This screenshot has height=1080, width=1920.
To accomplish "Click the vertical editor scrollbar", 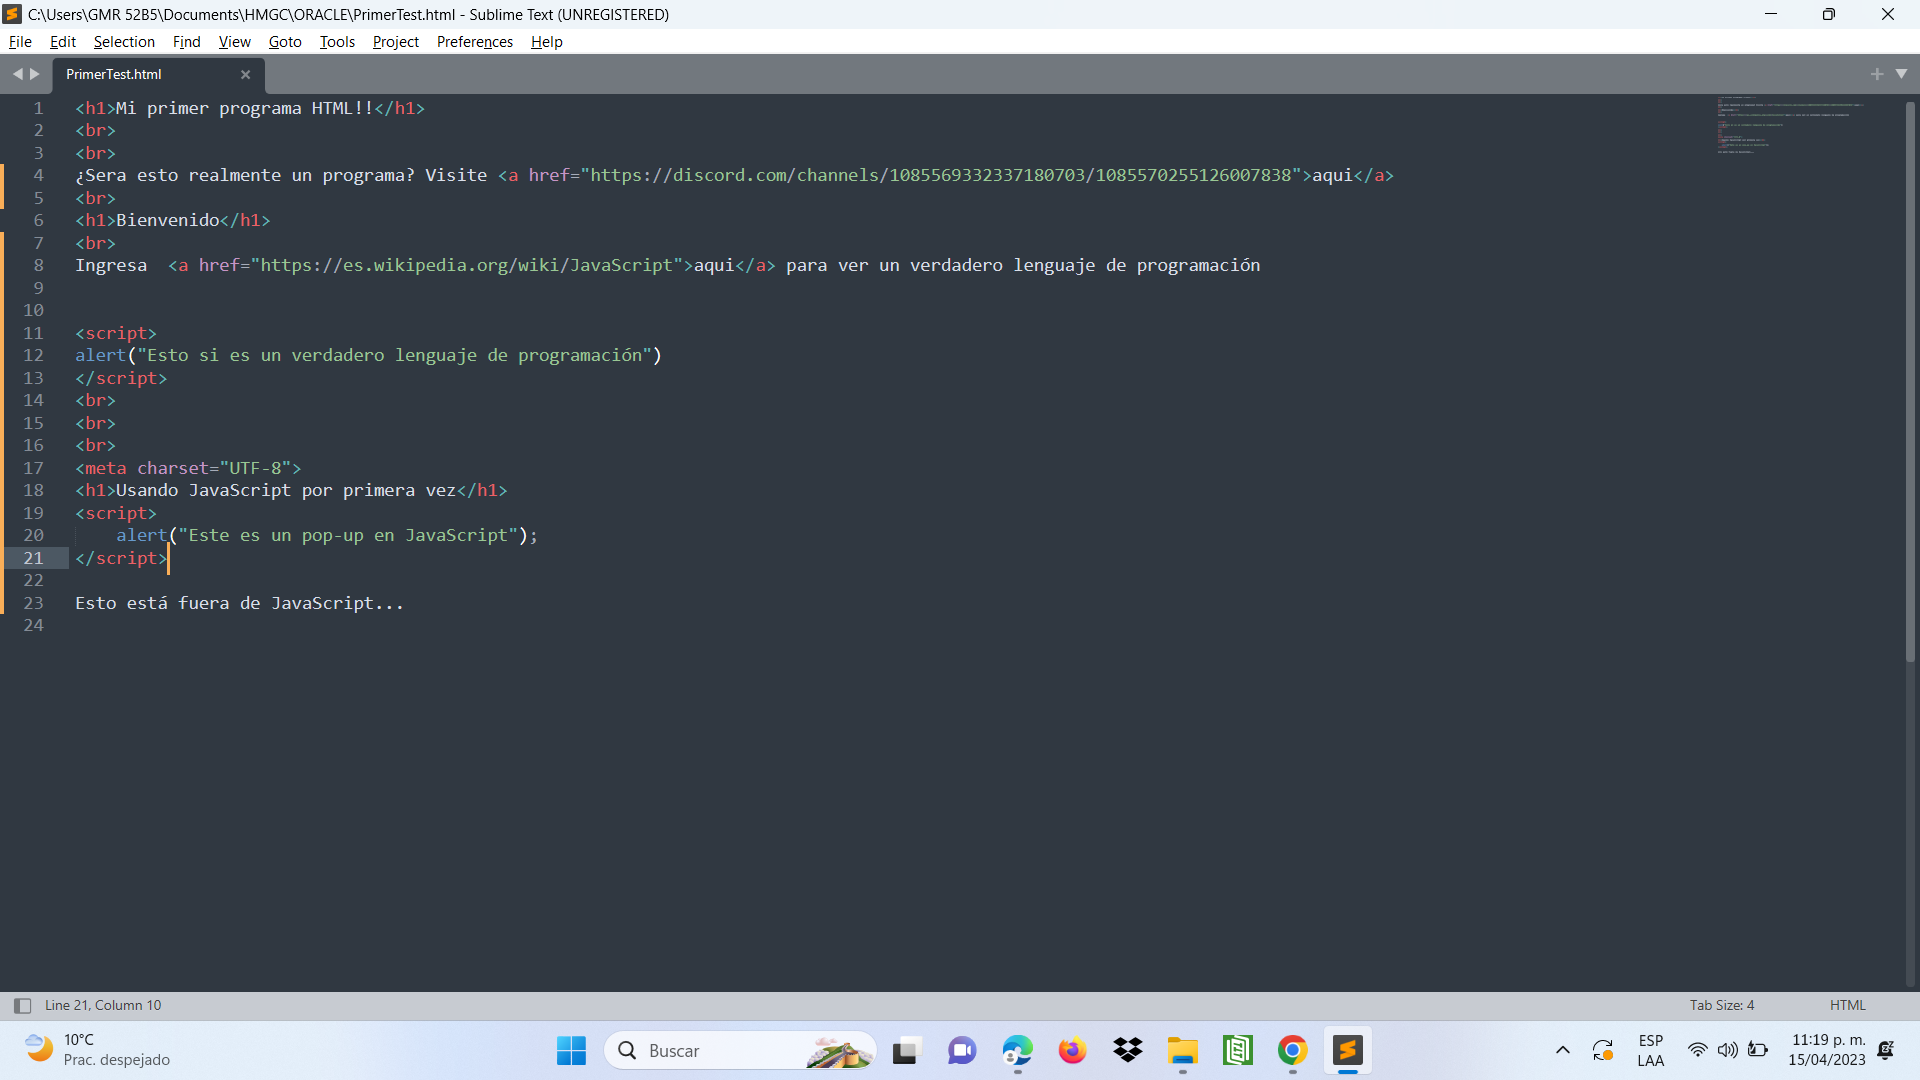I will pyautogui.click(x=1910, y=380).
